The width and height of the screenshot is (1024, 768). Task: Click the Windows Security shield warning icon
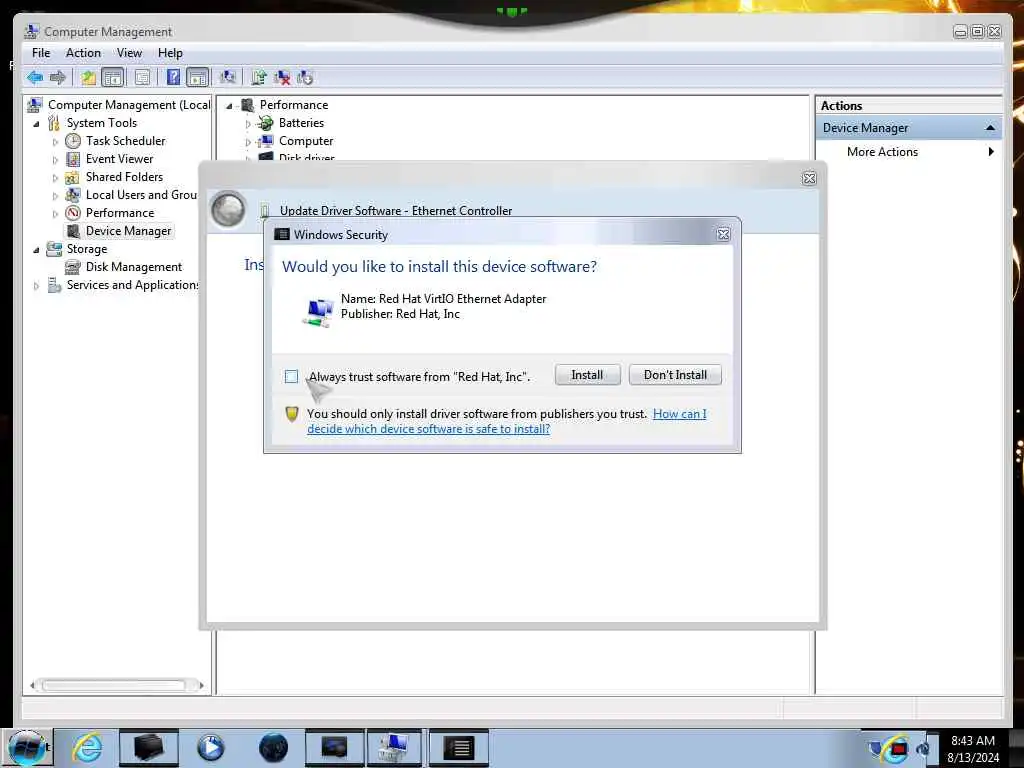[292, 414]
